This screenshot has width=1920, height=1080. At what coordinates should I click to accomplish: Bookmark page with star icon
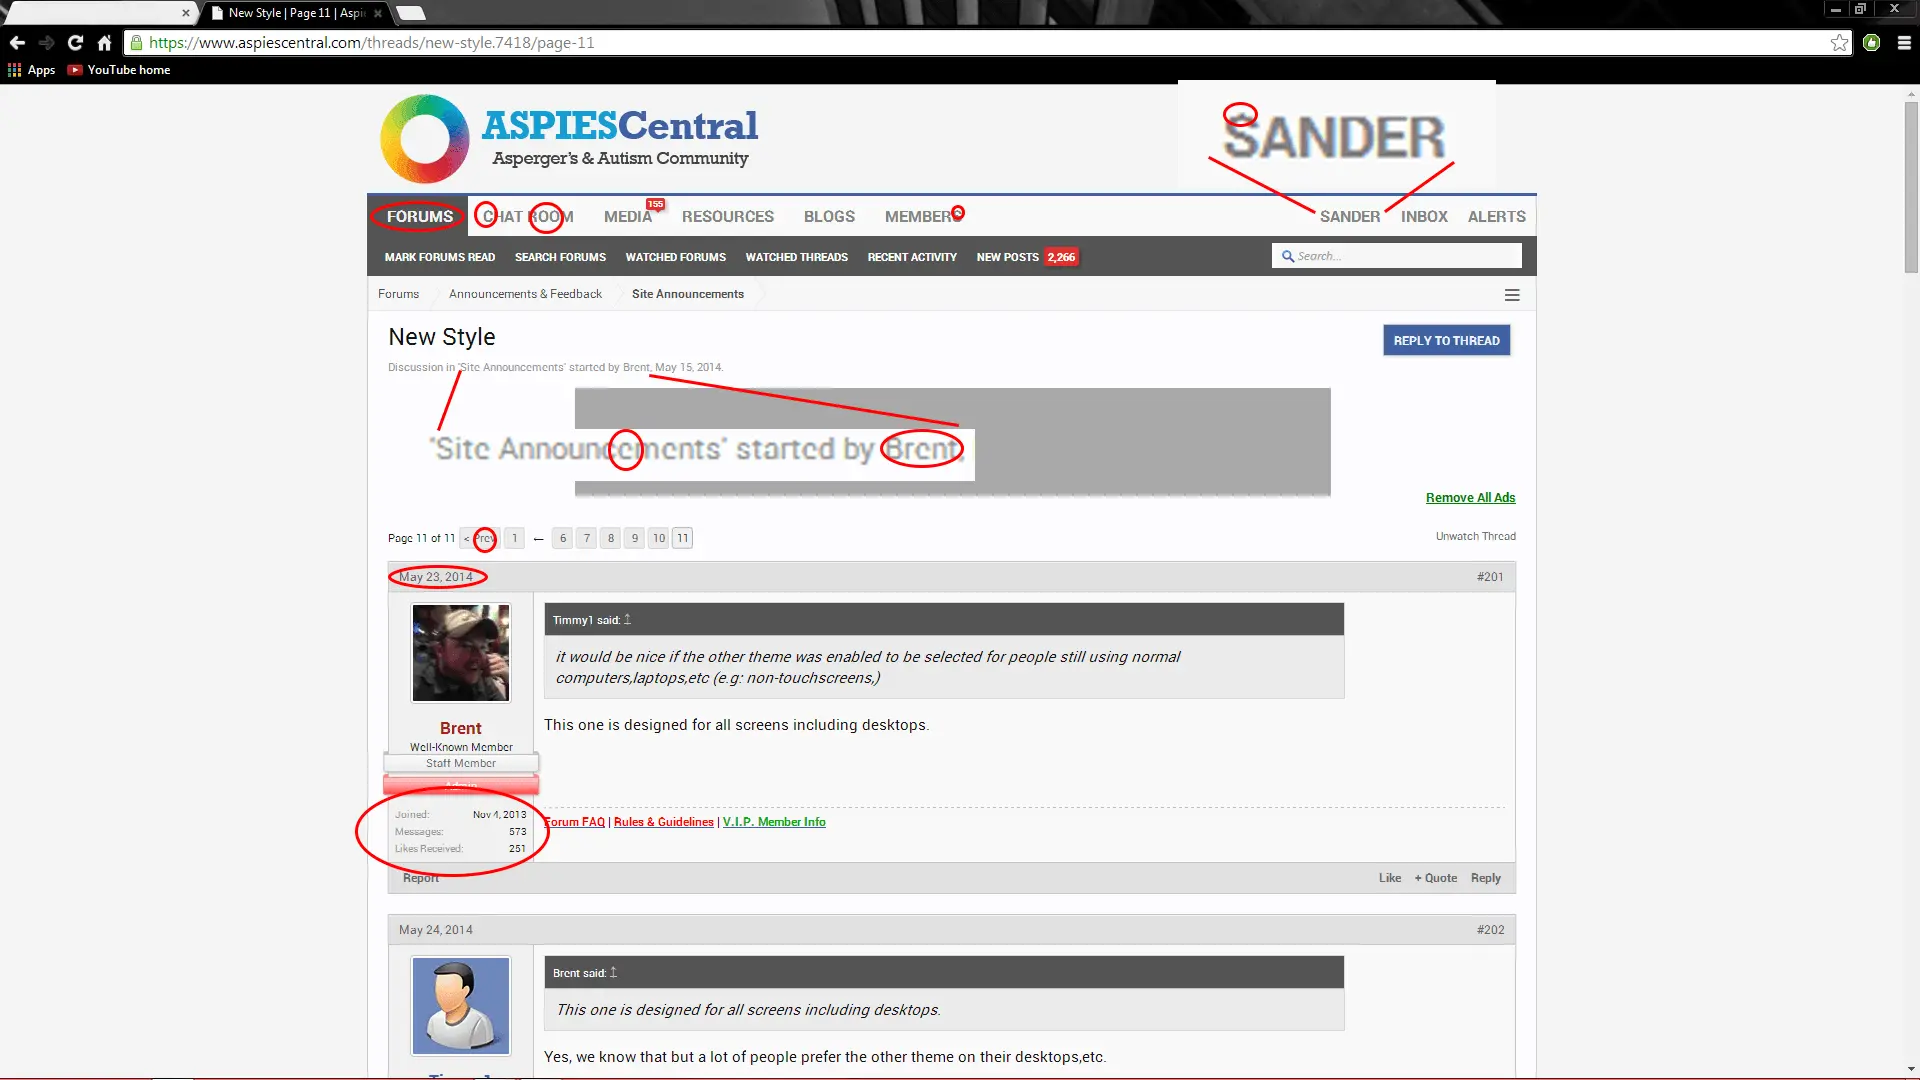(1839, 43)
